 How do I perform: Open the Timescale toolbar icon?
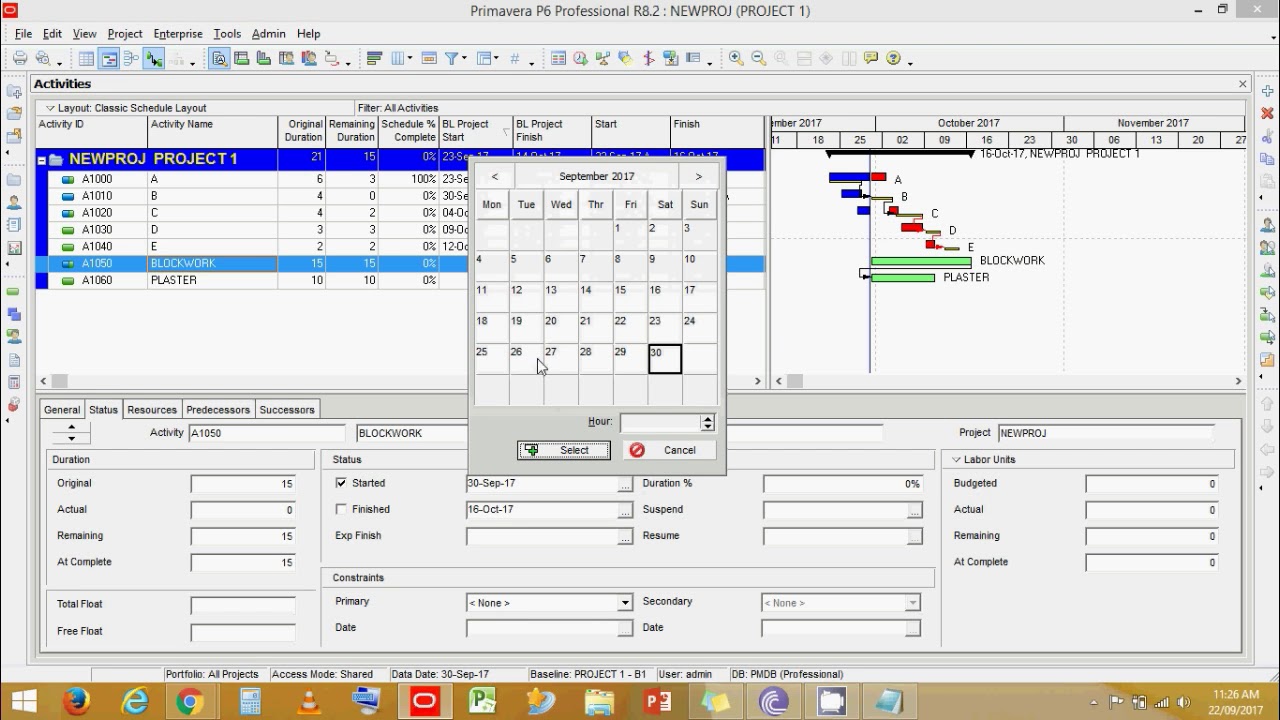[429, 59]
